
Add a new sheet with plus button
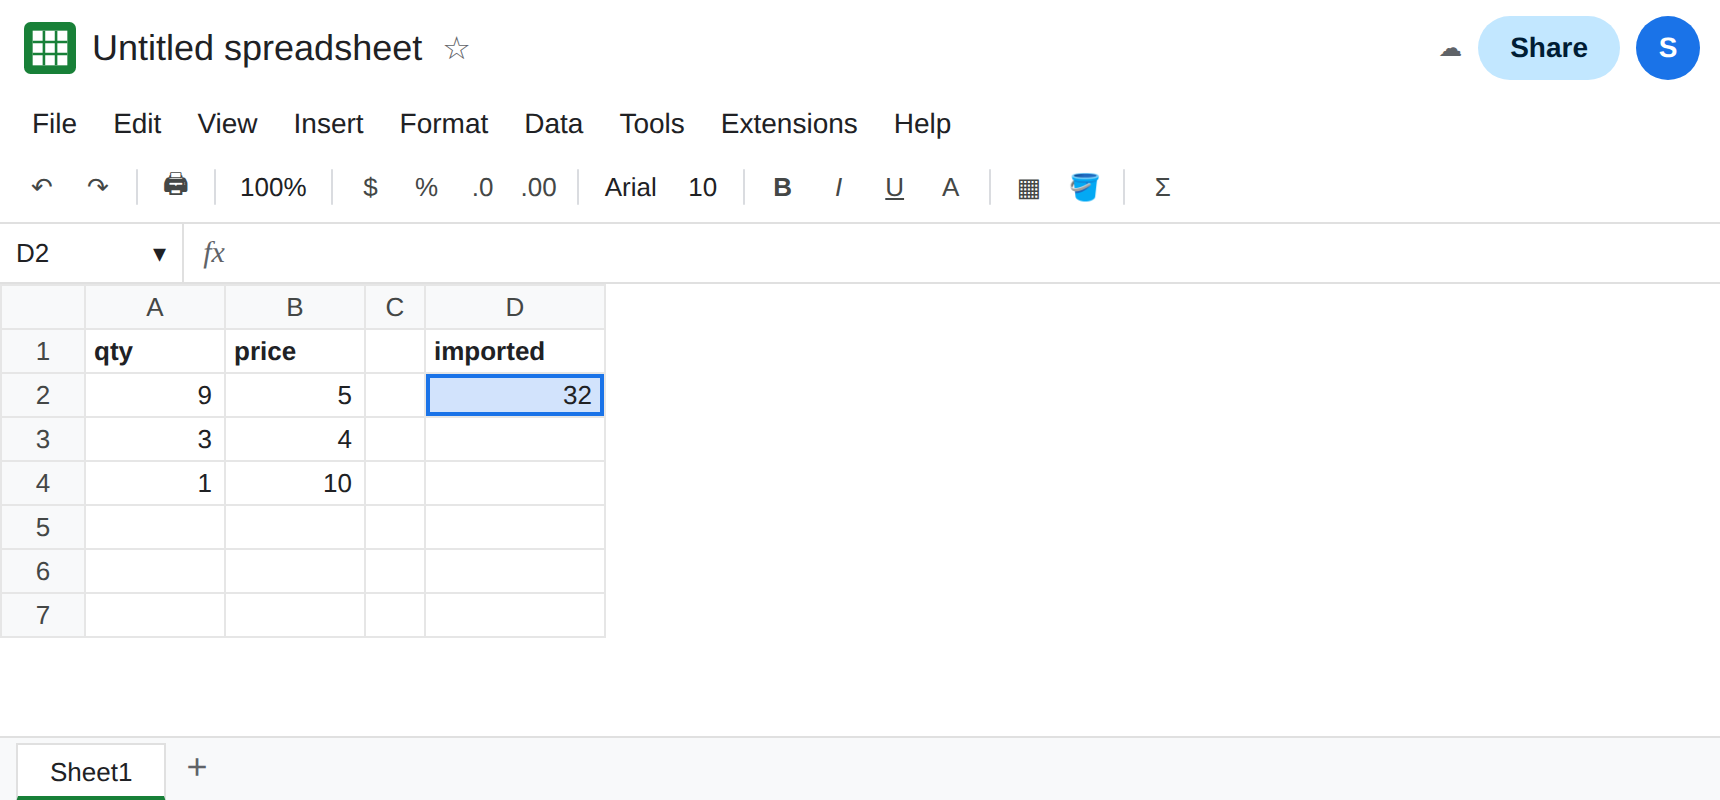[x=197, y=767]
